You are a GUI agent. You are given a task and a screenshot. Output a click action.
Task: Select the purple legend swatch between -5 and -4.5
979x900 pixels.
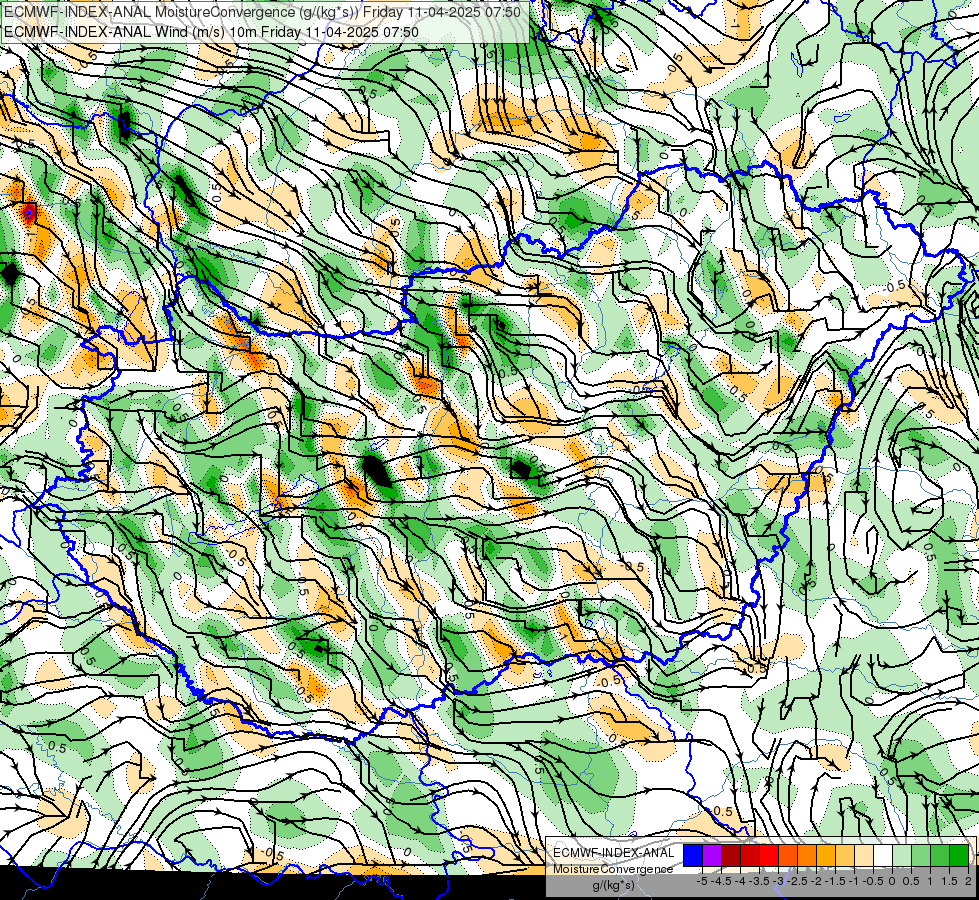coord(712,855)
